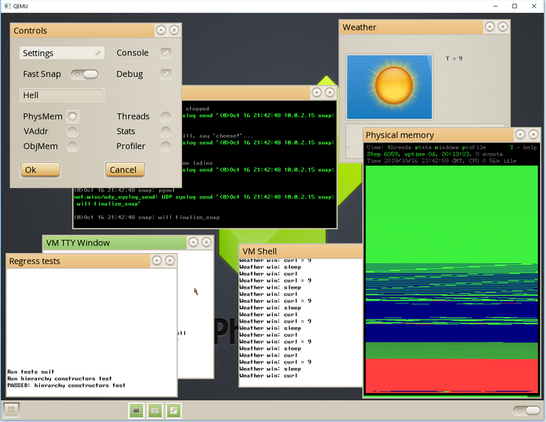Select the Profiler radio button
The height and width of the screenshot is (422, 546).
pos(165,146)
